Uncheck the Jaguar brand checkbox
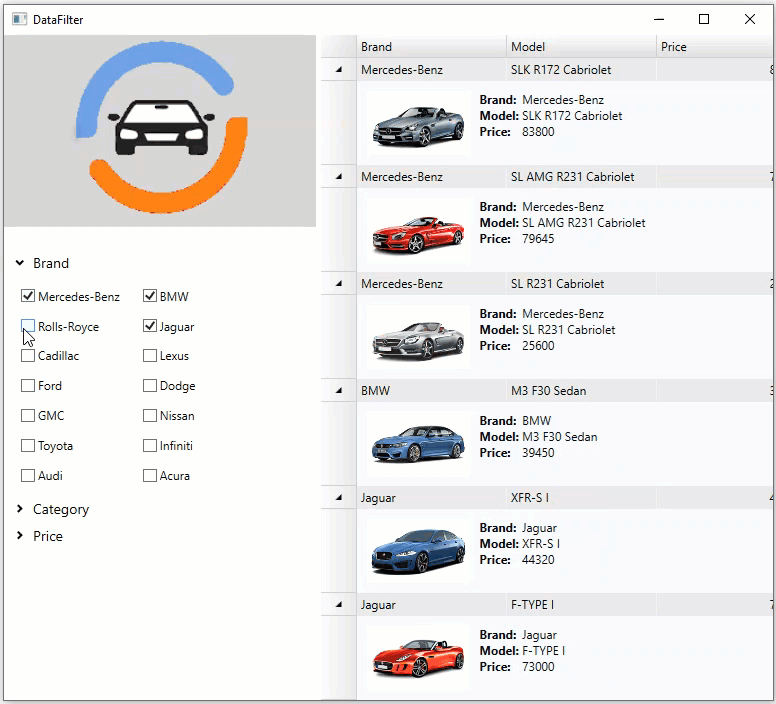Image resolution: width=776 pixels, height=704 pixels. pos(149,326)
